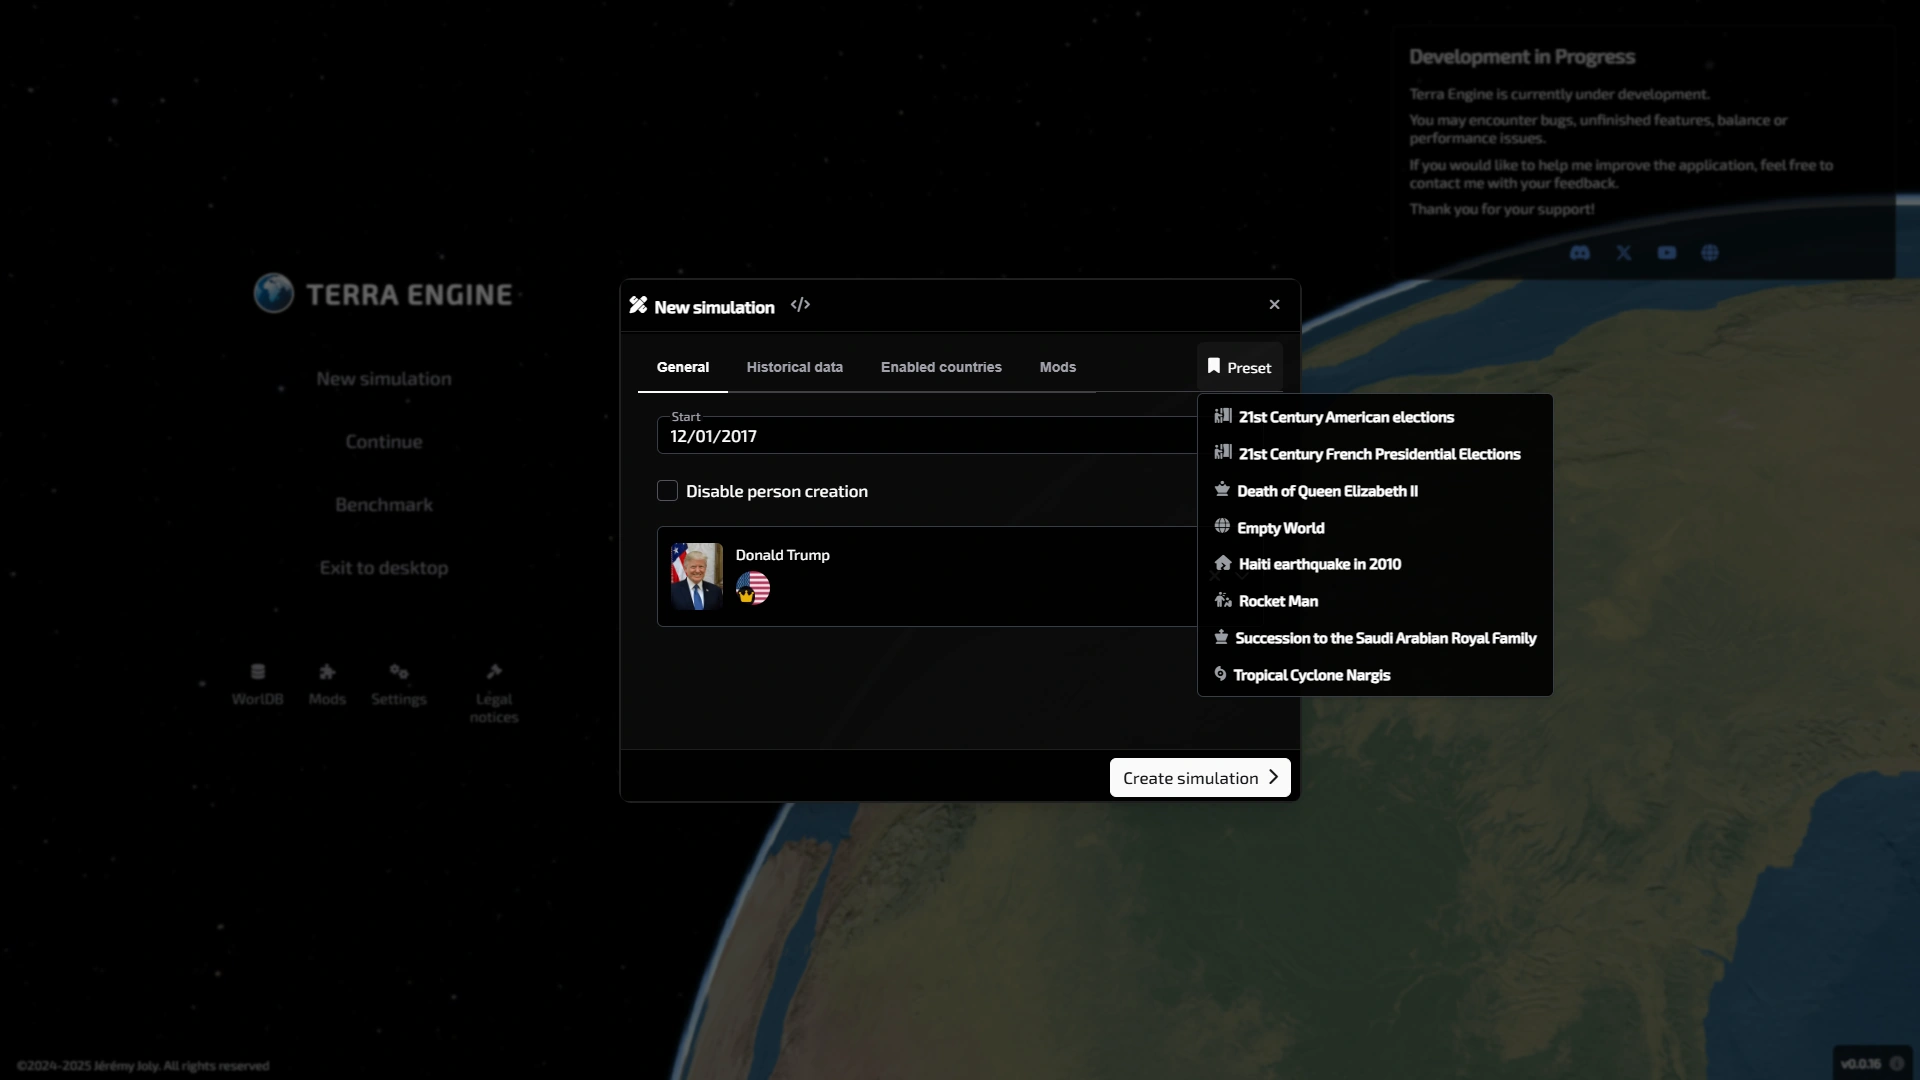The image size is (1920, 1080).
Task: Open the website globe link icon
Action: (1710, 253)
